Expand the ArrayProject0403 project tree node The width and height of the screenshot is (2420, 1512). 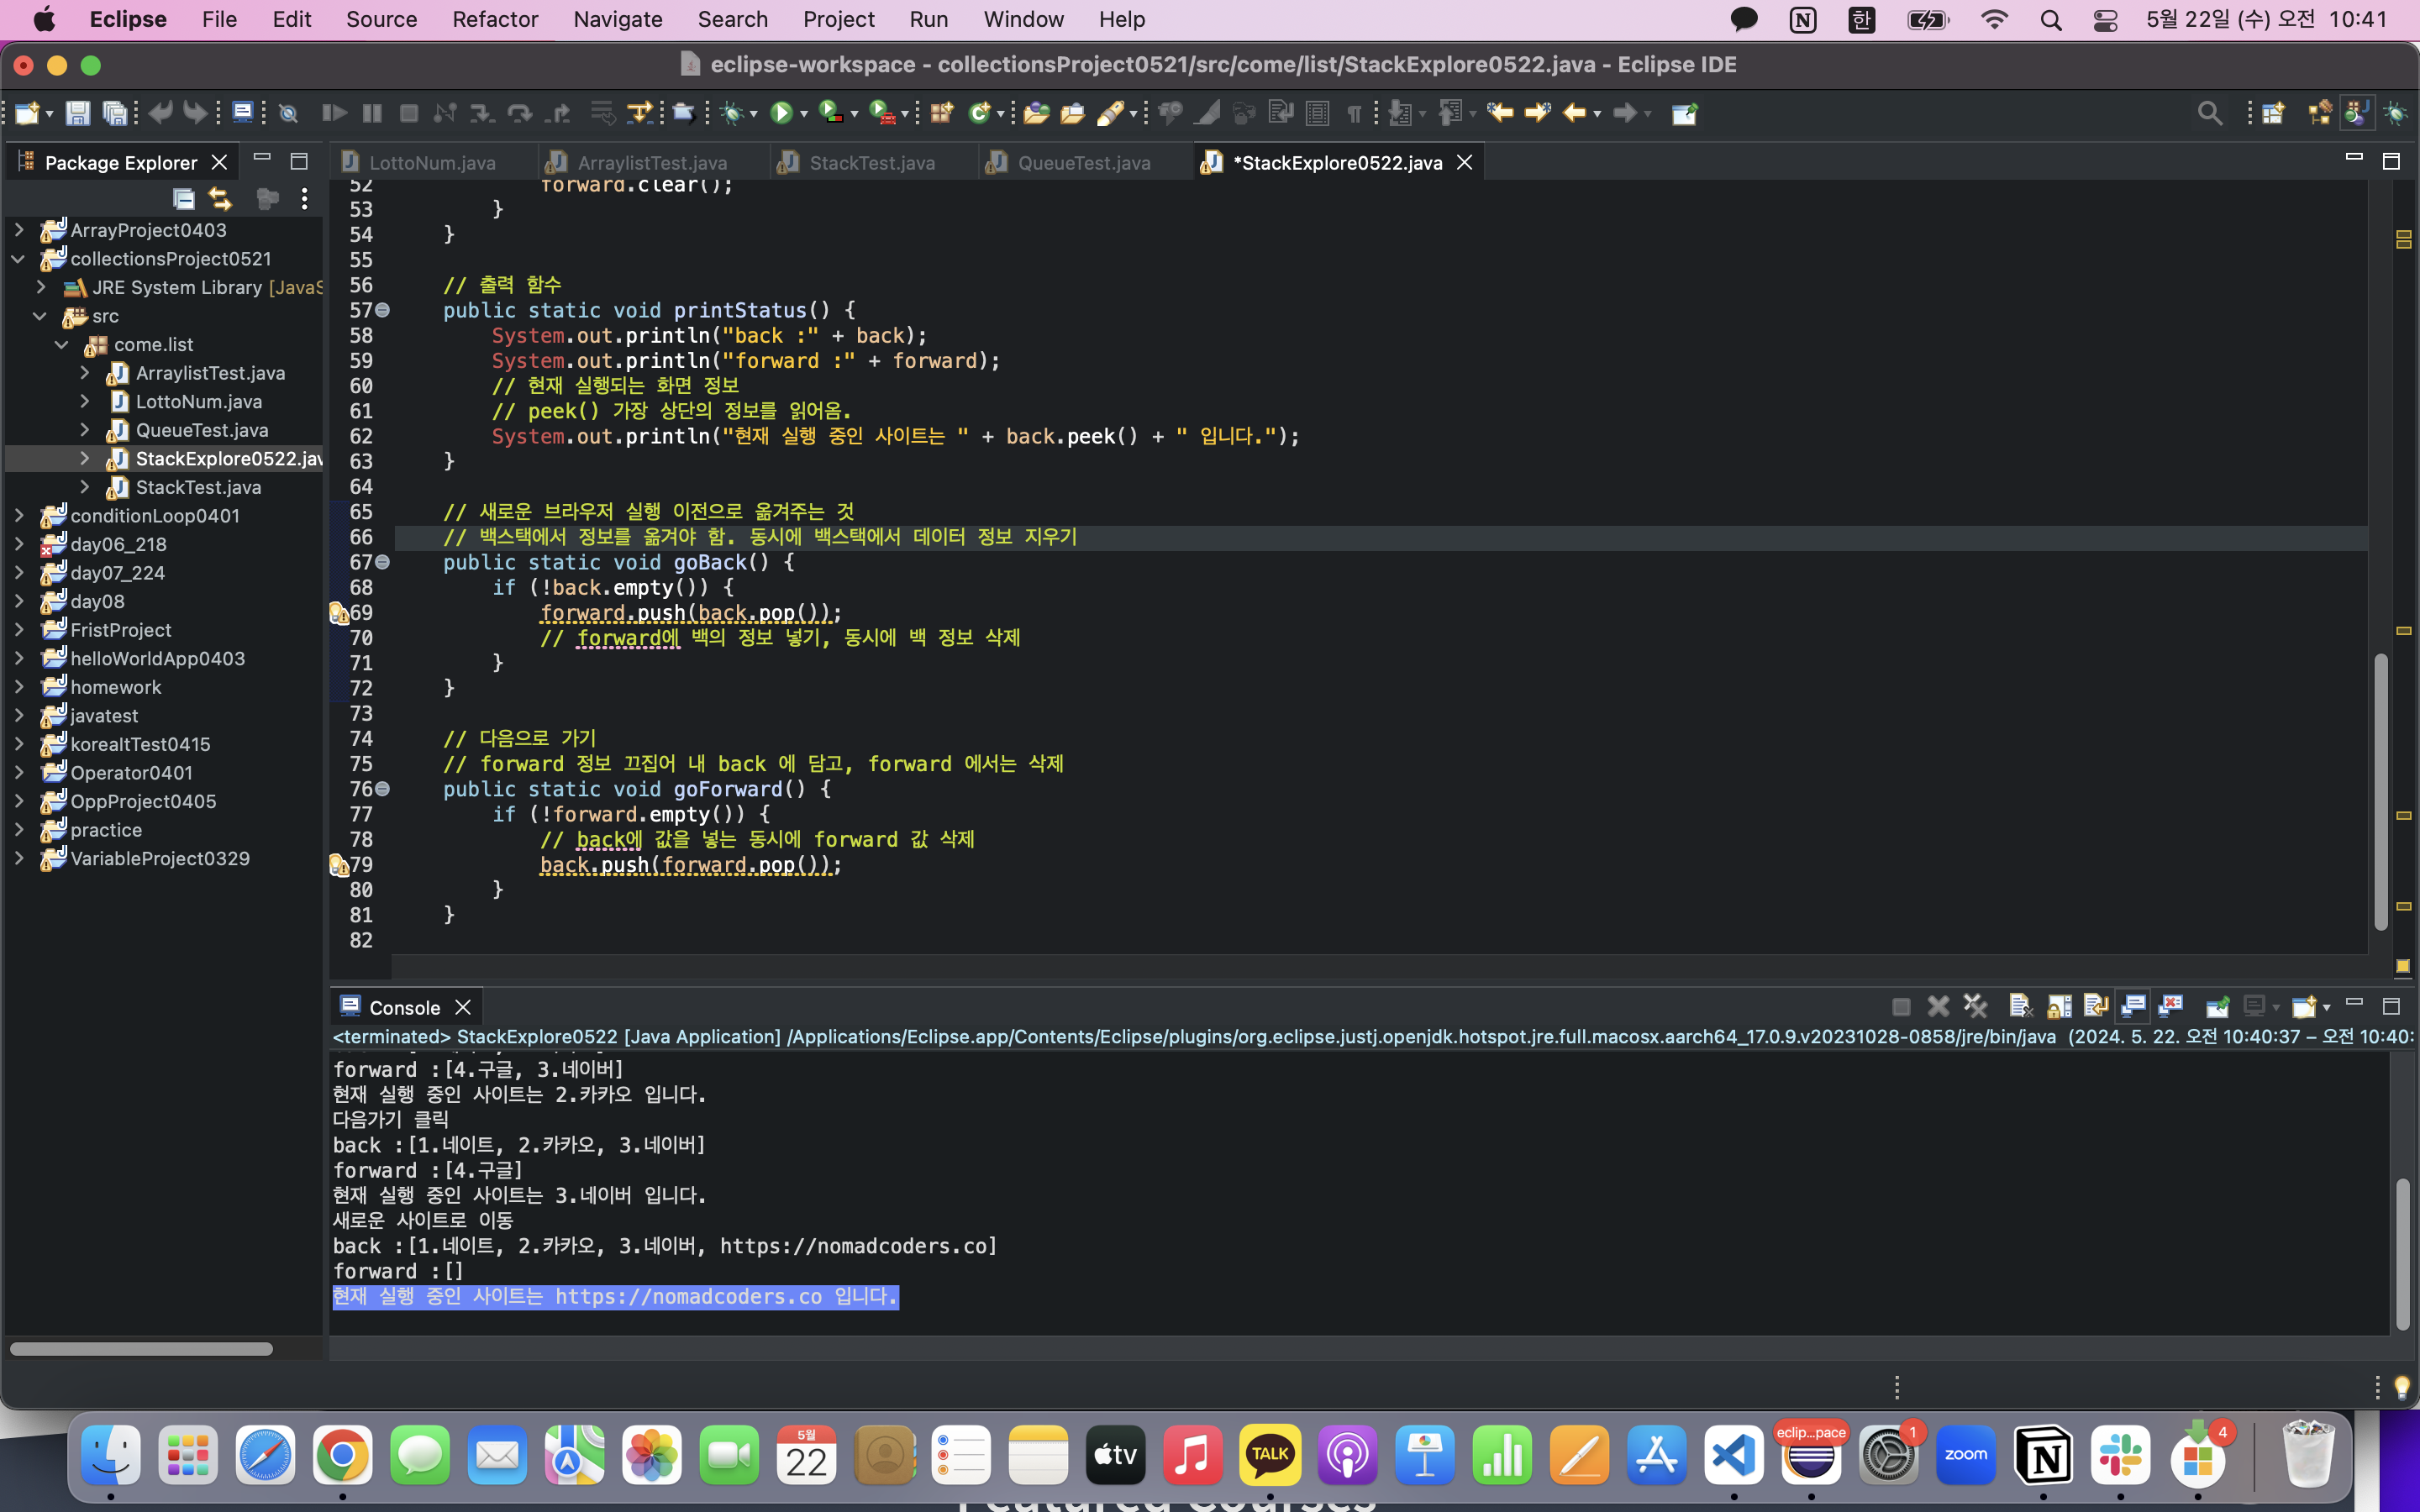click(19, 230)
